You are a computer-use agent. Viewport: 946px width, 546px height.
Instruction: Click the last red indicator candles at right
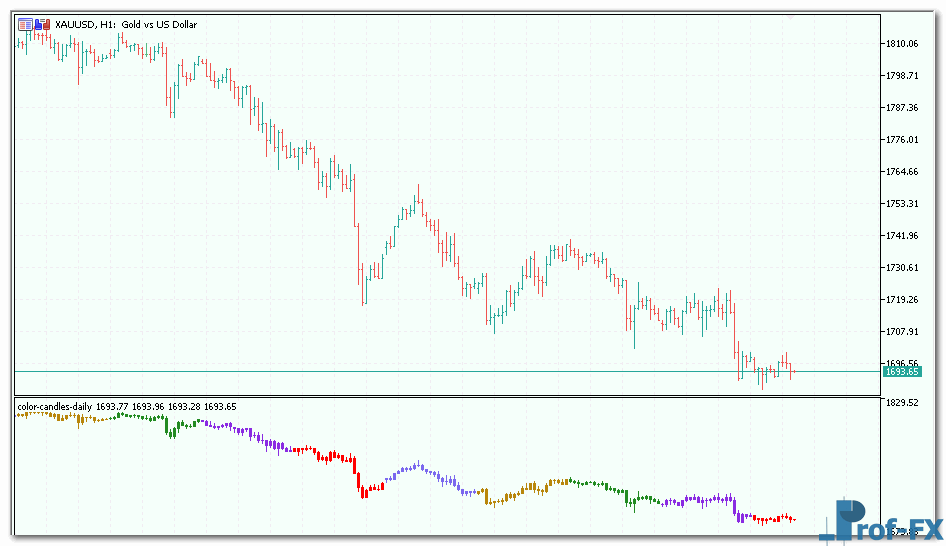[776, 518]
